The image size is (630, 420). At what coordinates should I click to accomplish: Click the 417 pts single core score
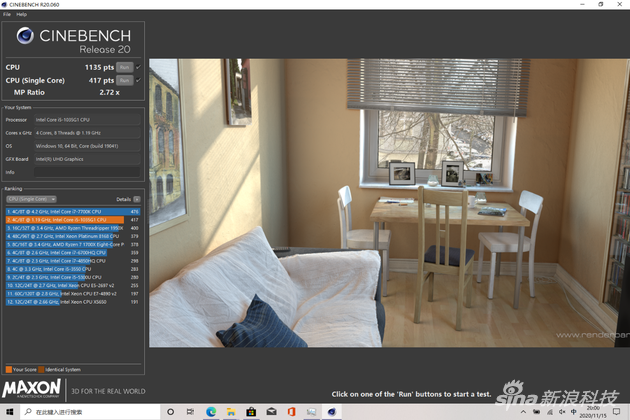[101, 80]
